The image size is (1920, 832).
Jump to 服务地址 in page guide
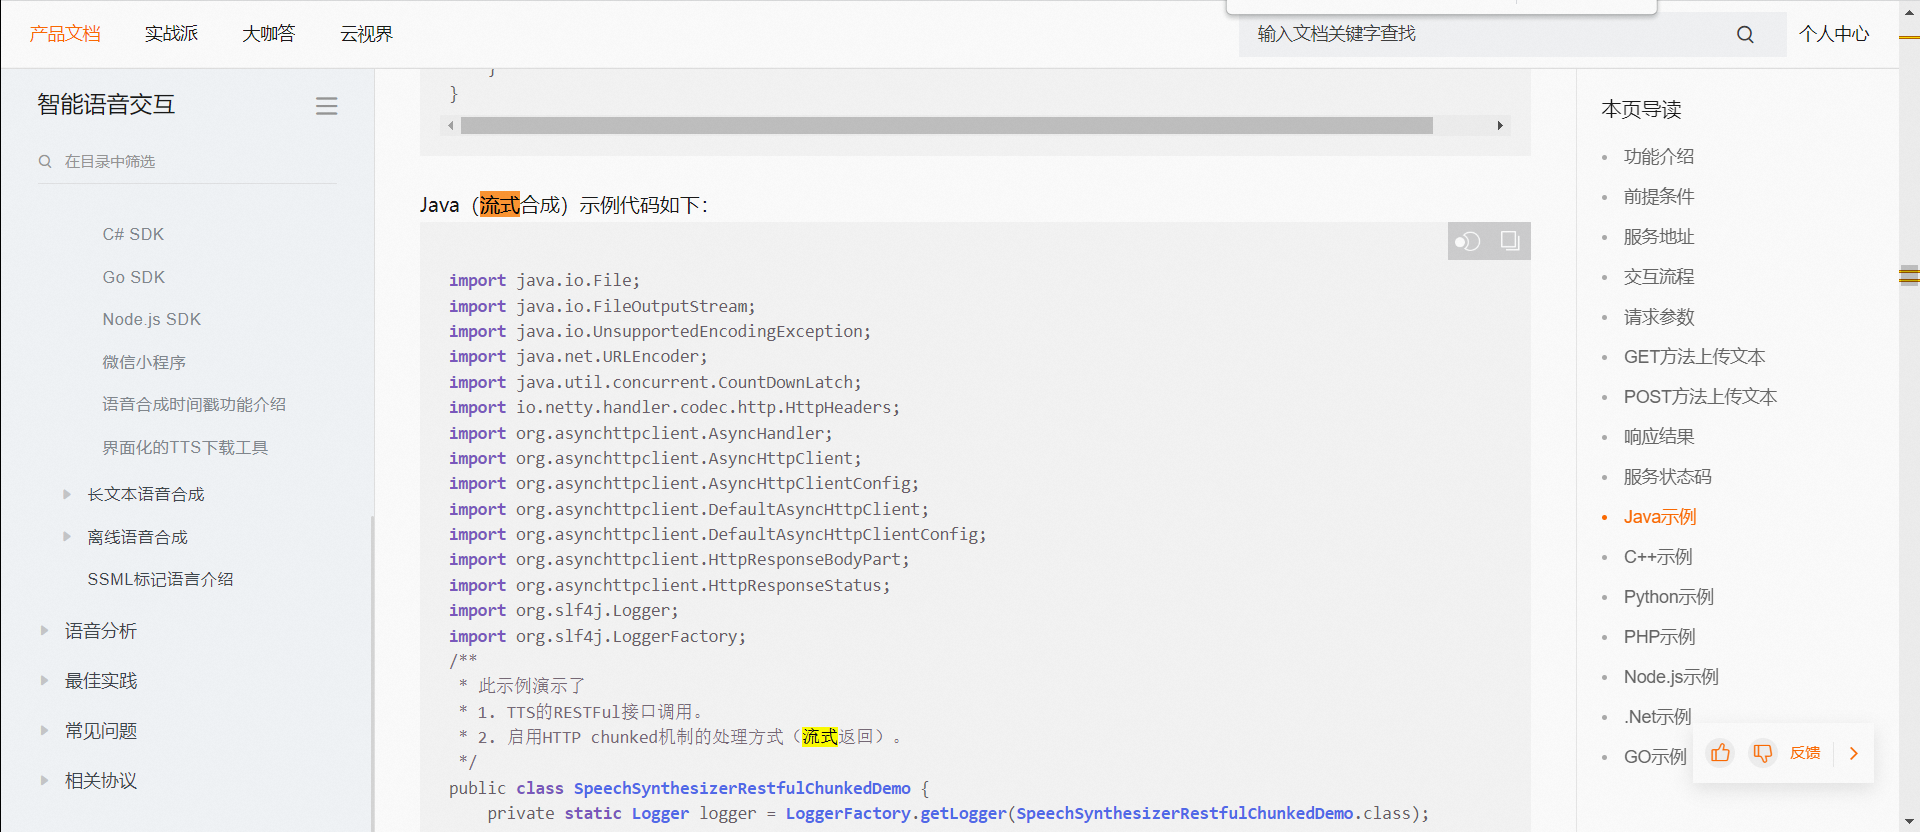point(1659,237)
